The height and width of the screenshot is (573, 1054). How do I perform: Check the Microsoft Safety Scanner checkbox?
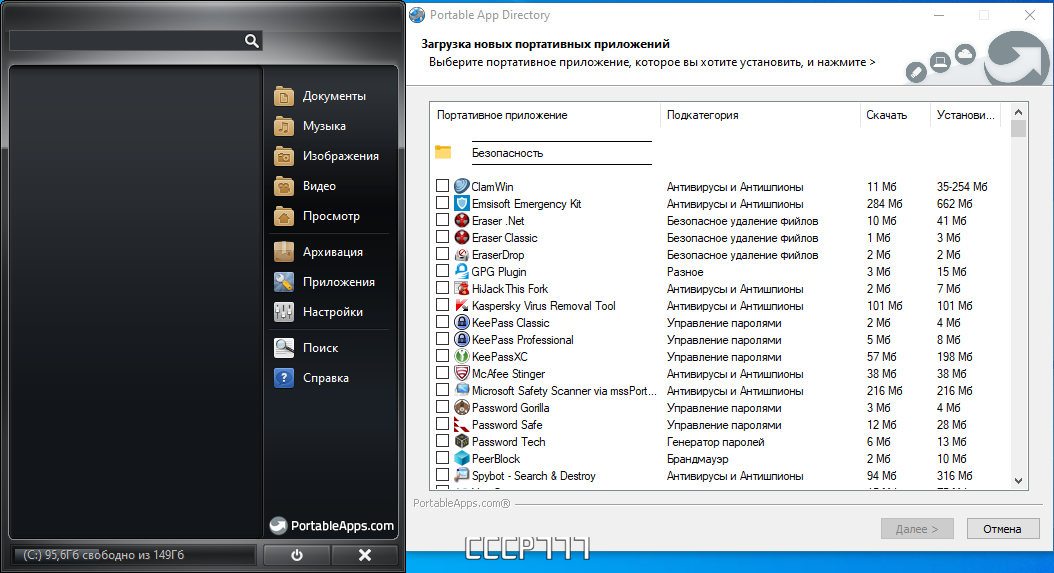(x=442, y=389)
